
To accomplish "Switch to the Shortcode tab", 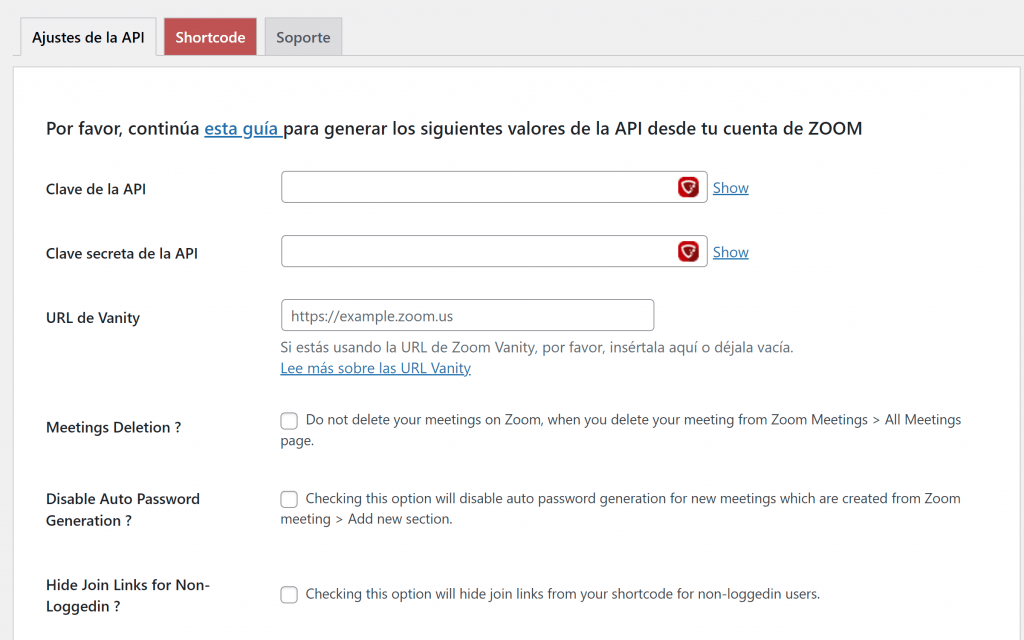I will coord(210,37).
